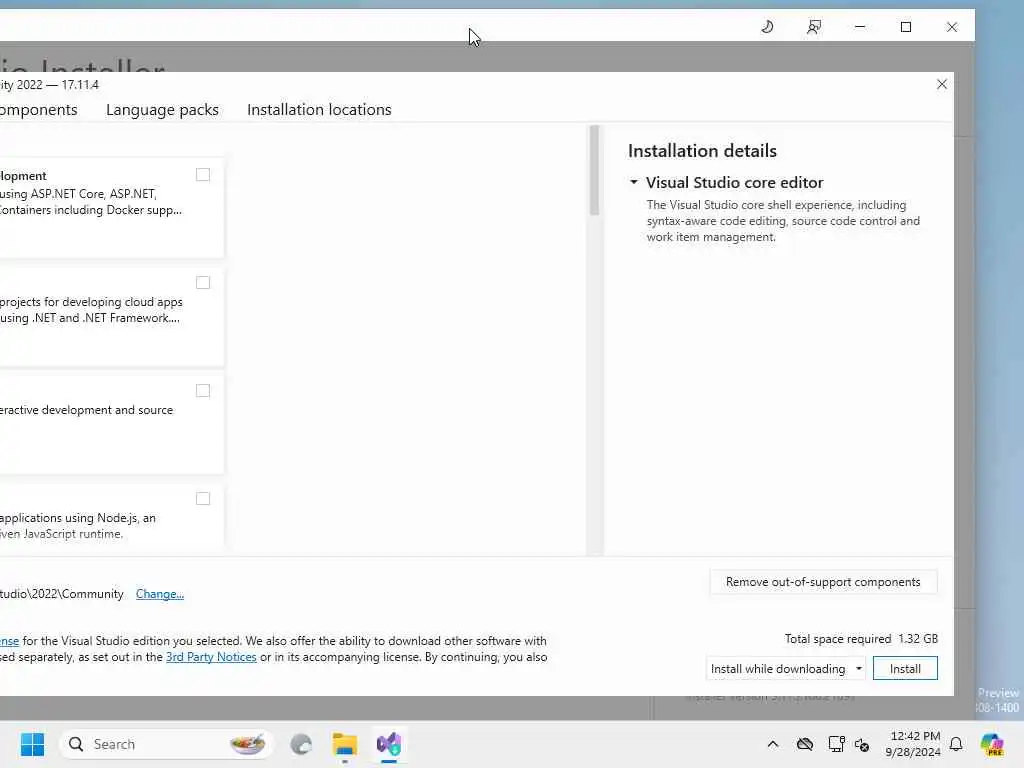Click the search highlight bowl image in the Search box
This screenshot has width=1024, height=768.
pos(248,744)
